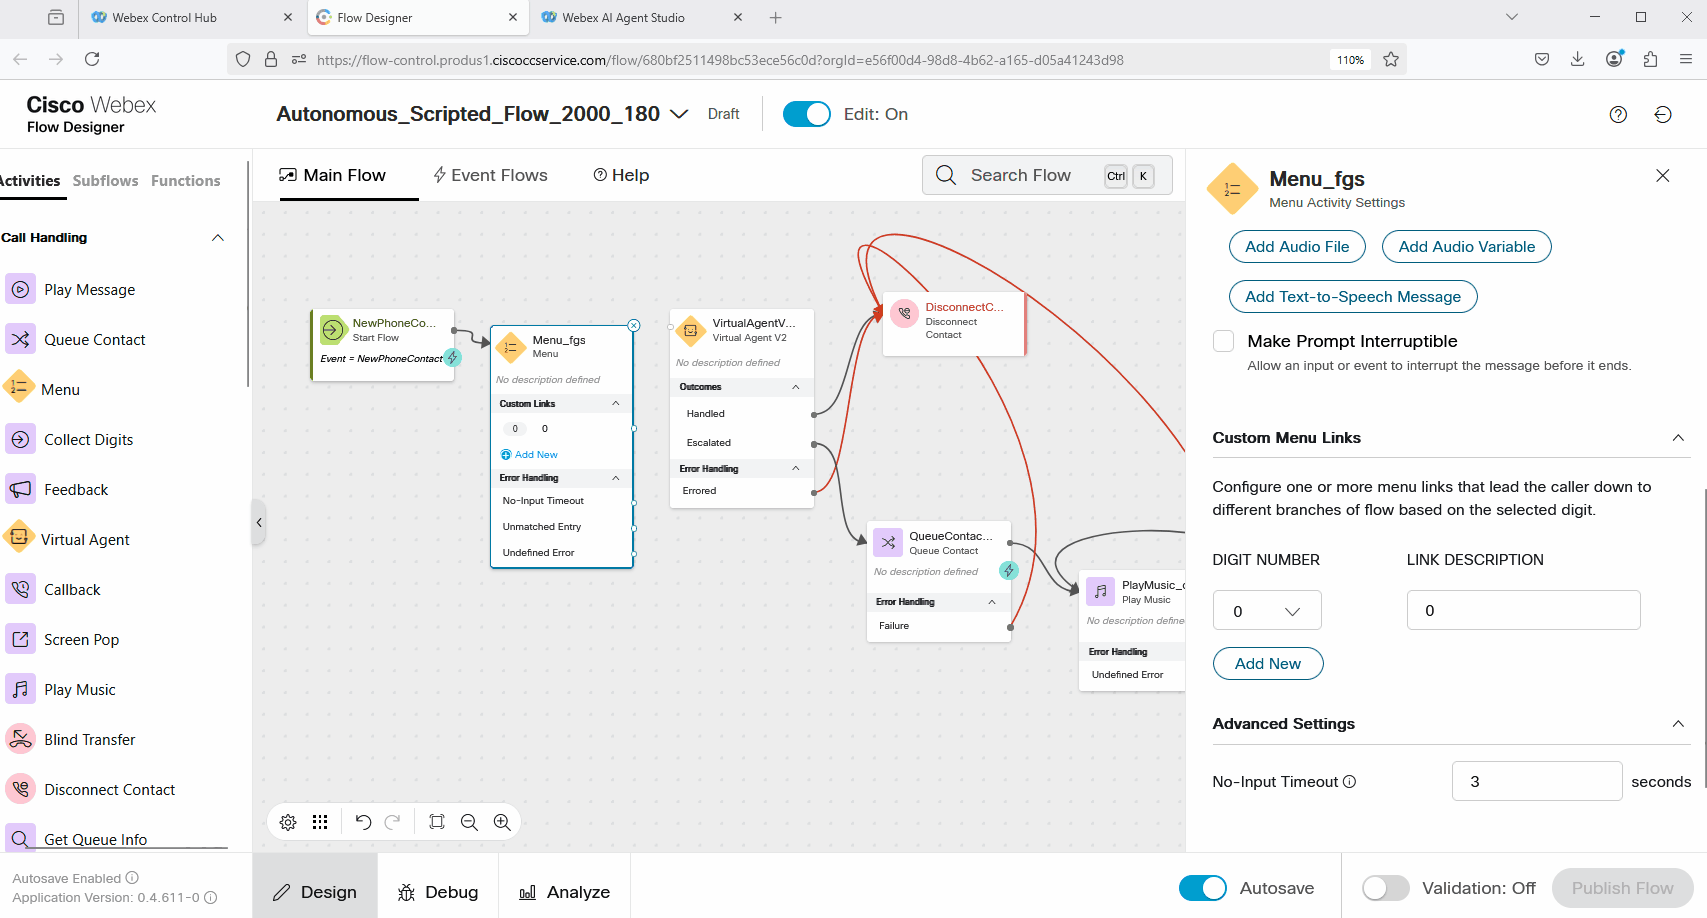
Task: Collapse the Custom Menu Links section
Action: (x=1678, y=438)
